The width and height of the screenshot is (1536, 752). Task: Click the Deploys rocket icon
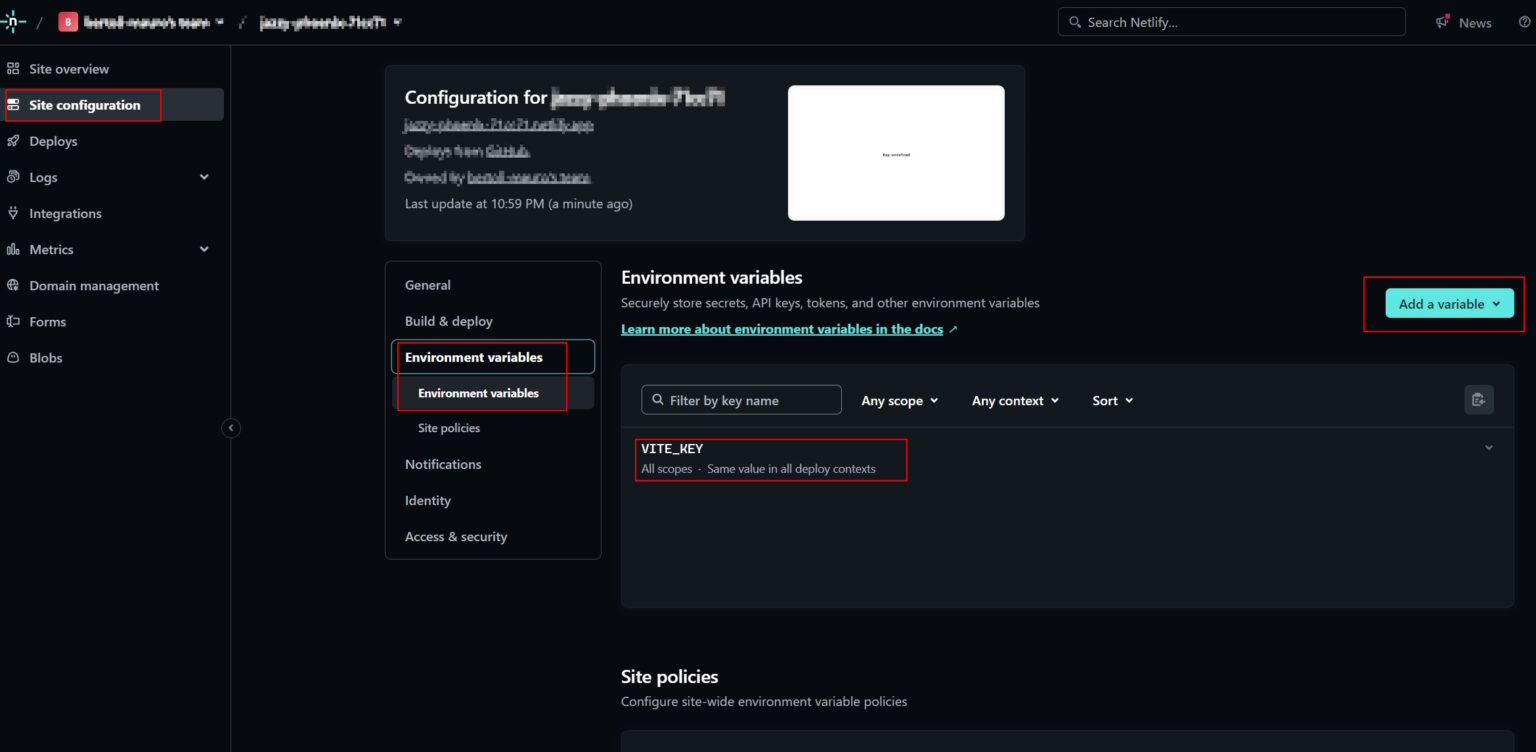13,141
